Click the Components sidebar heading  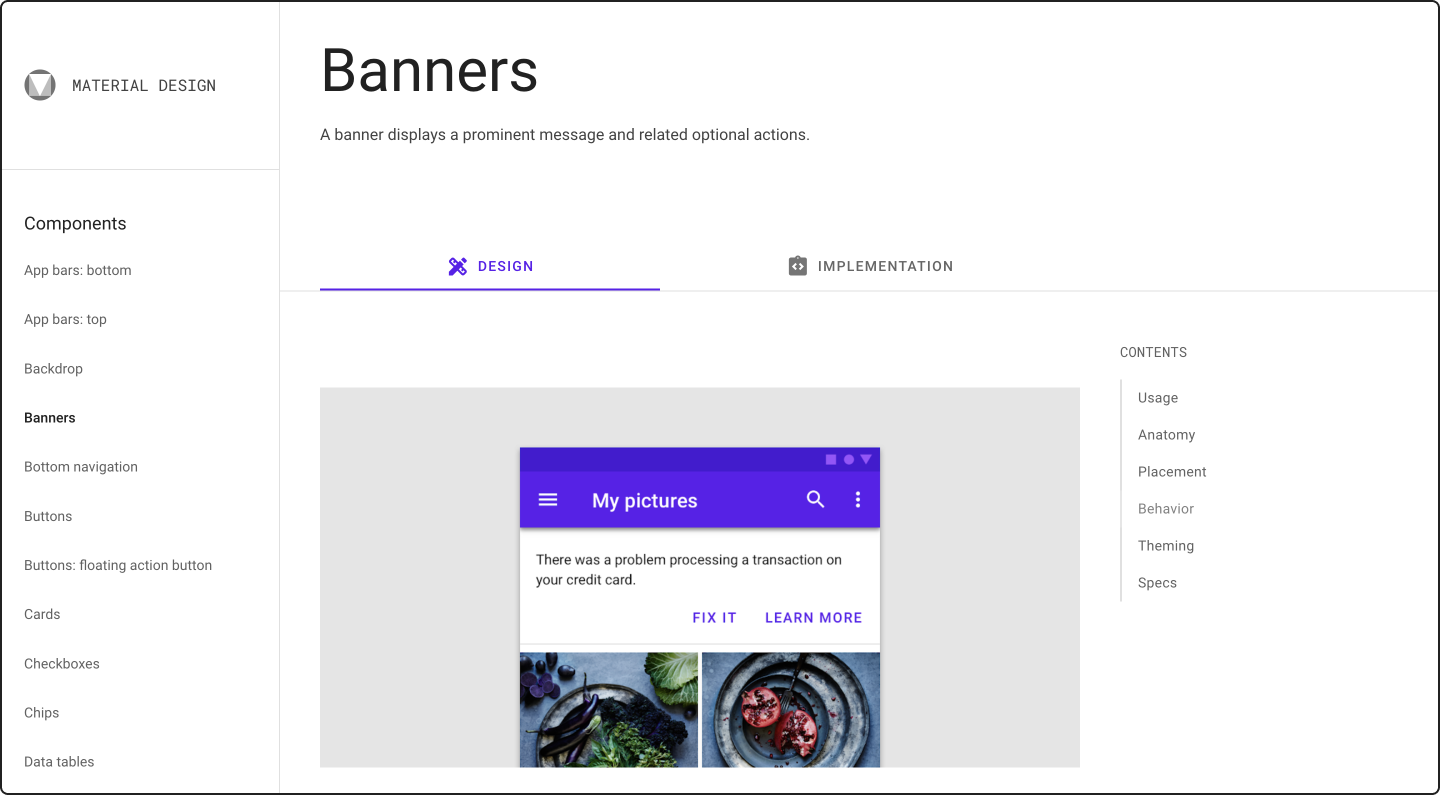[x=75, y=224]
